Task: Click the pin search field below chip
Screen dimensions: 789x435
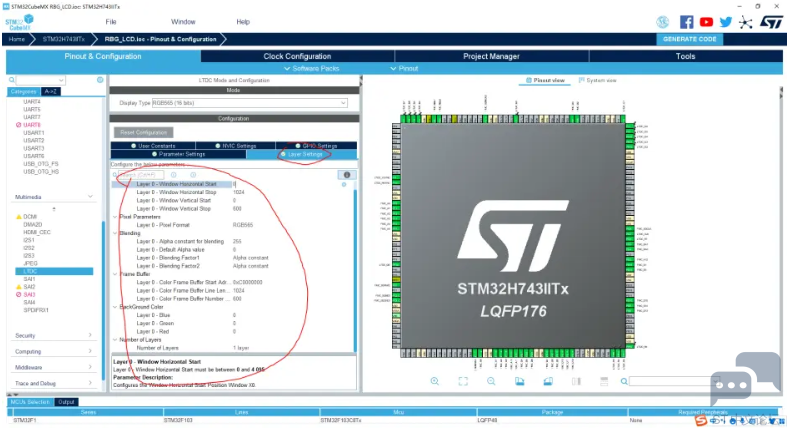Action: [x=674, y=382]
